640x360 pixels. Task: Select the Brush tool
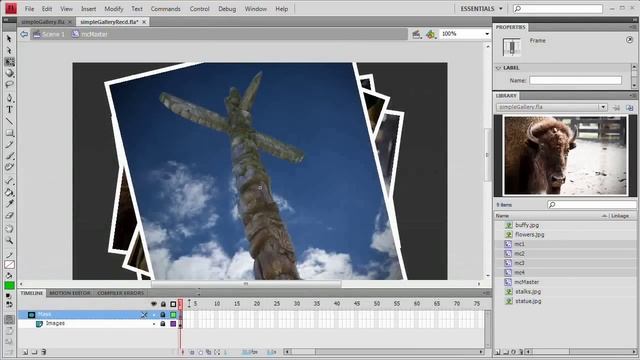(x=9, y=156)
